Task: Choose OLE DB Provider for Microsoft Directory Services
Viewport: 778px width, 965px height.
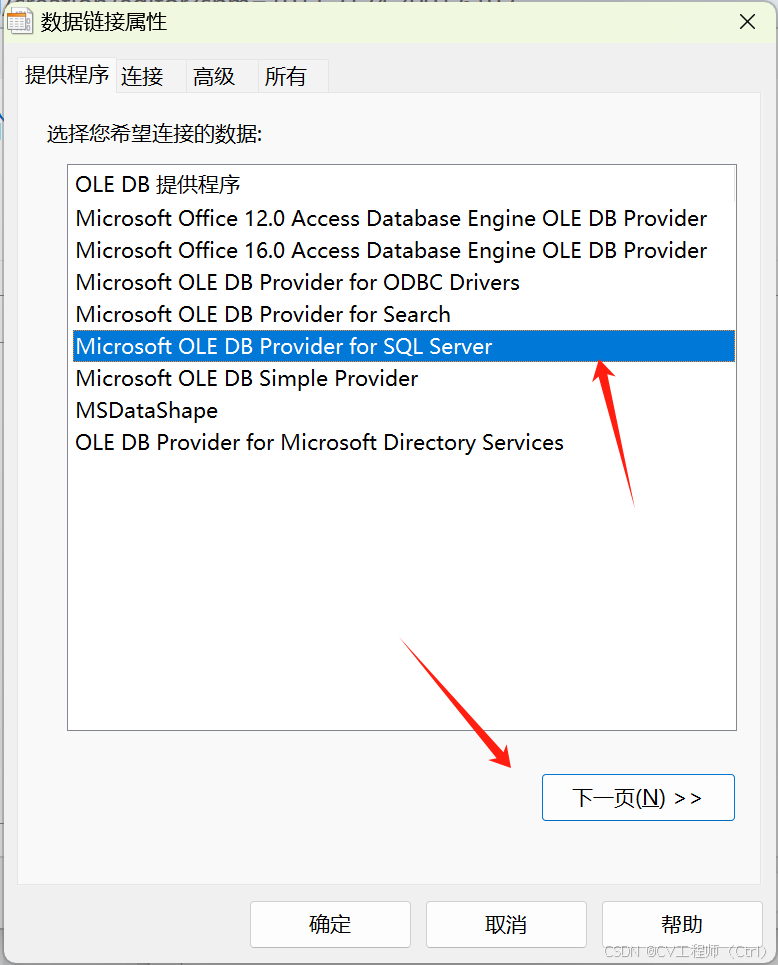Action: (x=320, y=442)
